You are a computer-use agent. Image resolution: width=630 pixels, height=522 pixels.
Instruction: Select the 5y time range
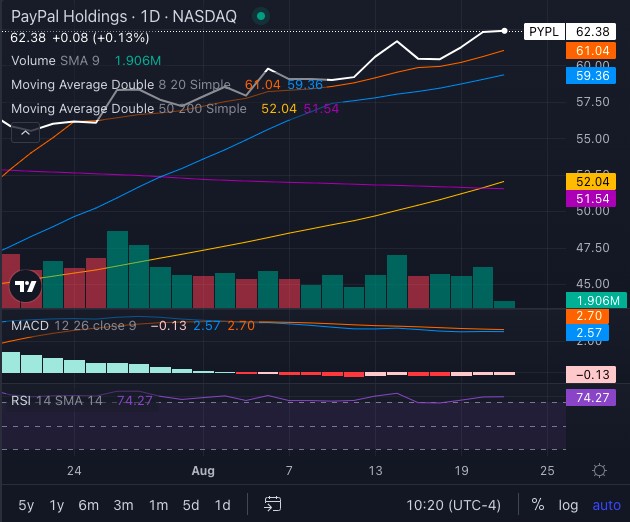click(26, 505)
